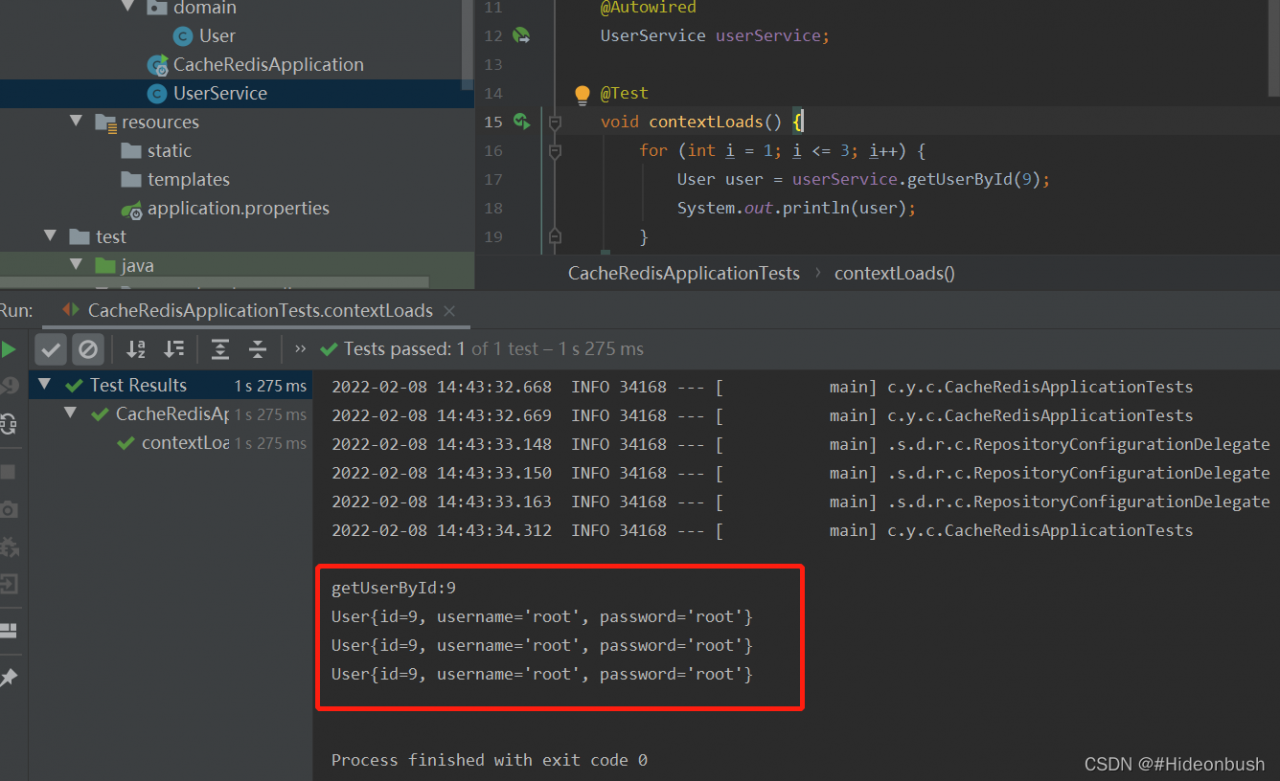Open more test toolbar options chevrons

[300, 349]
